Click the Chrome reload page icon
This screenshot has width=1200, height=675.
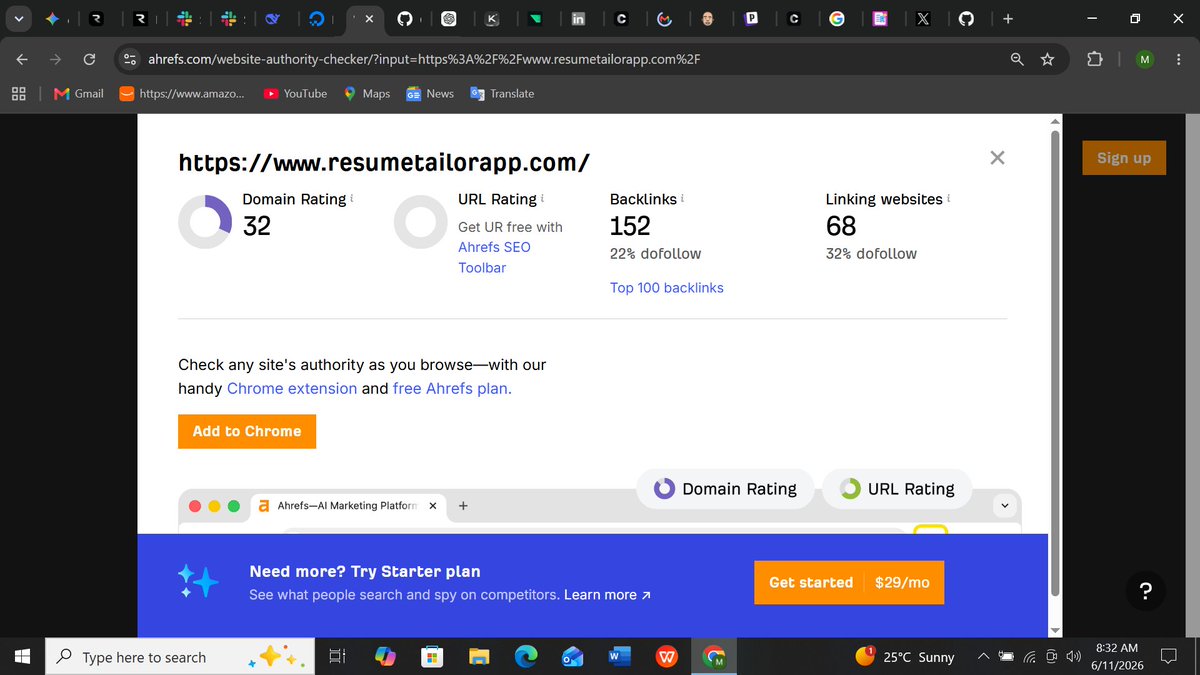89,60
